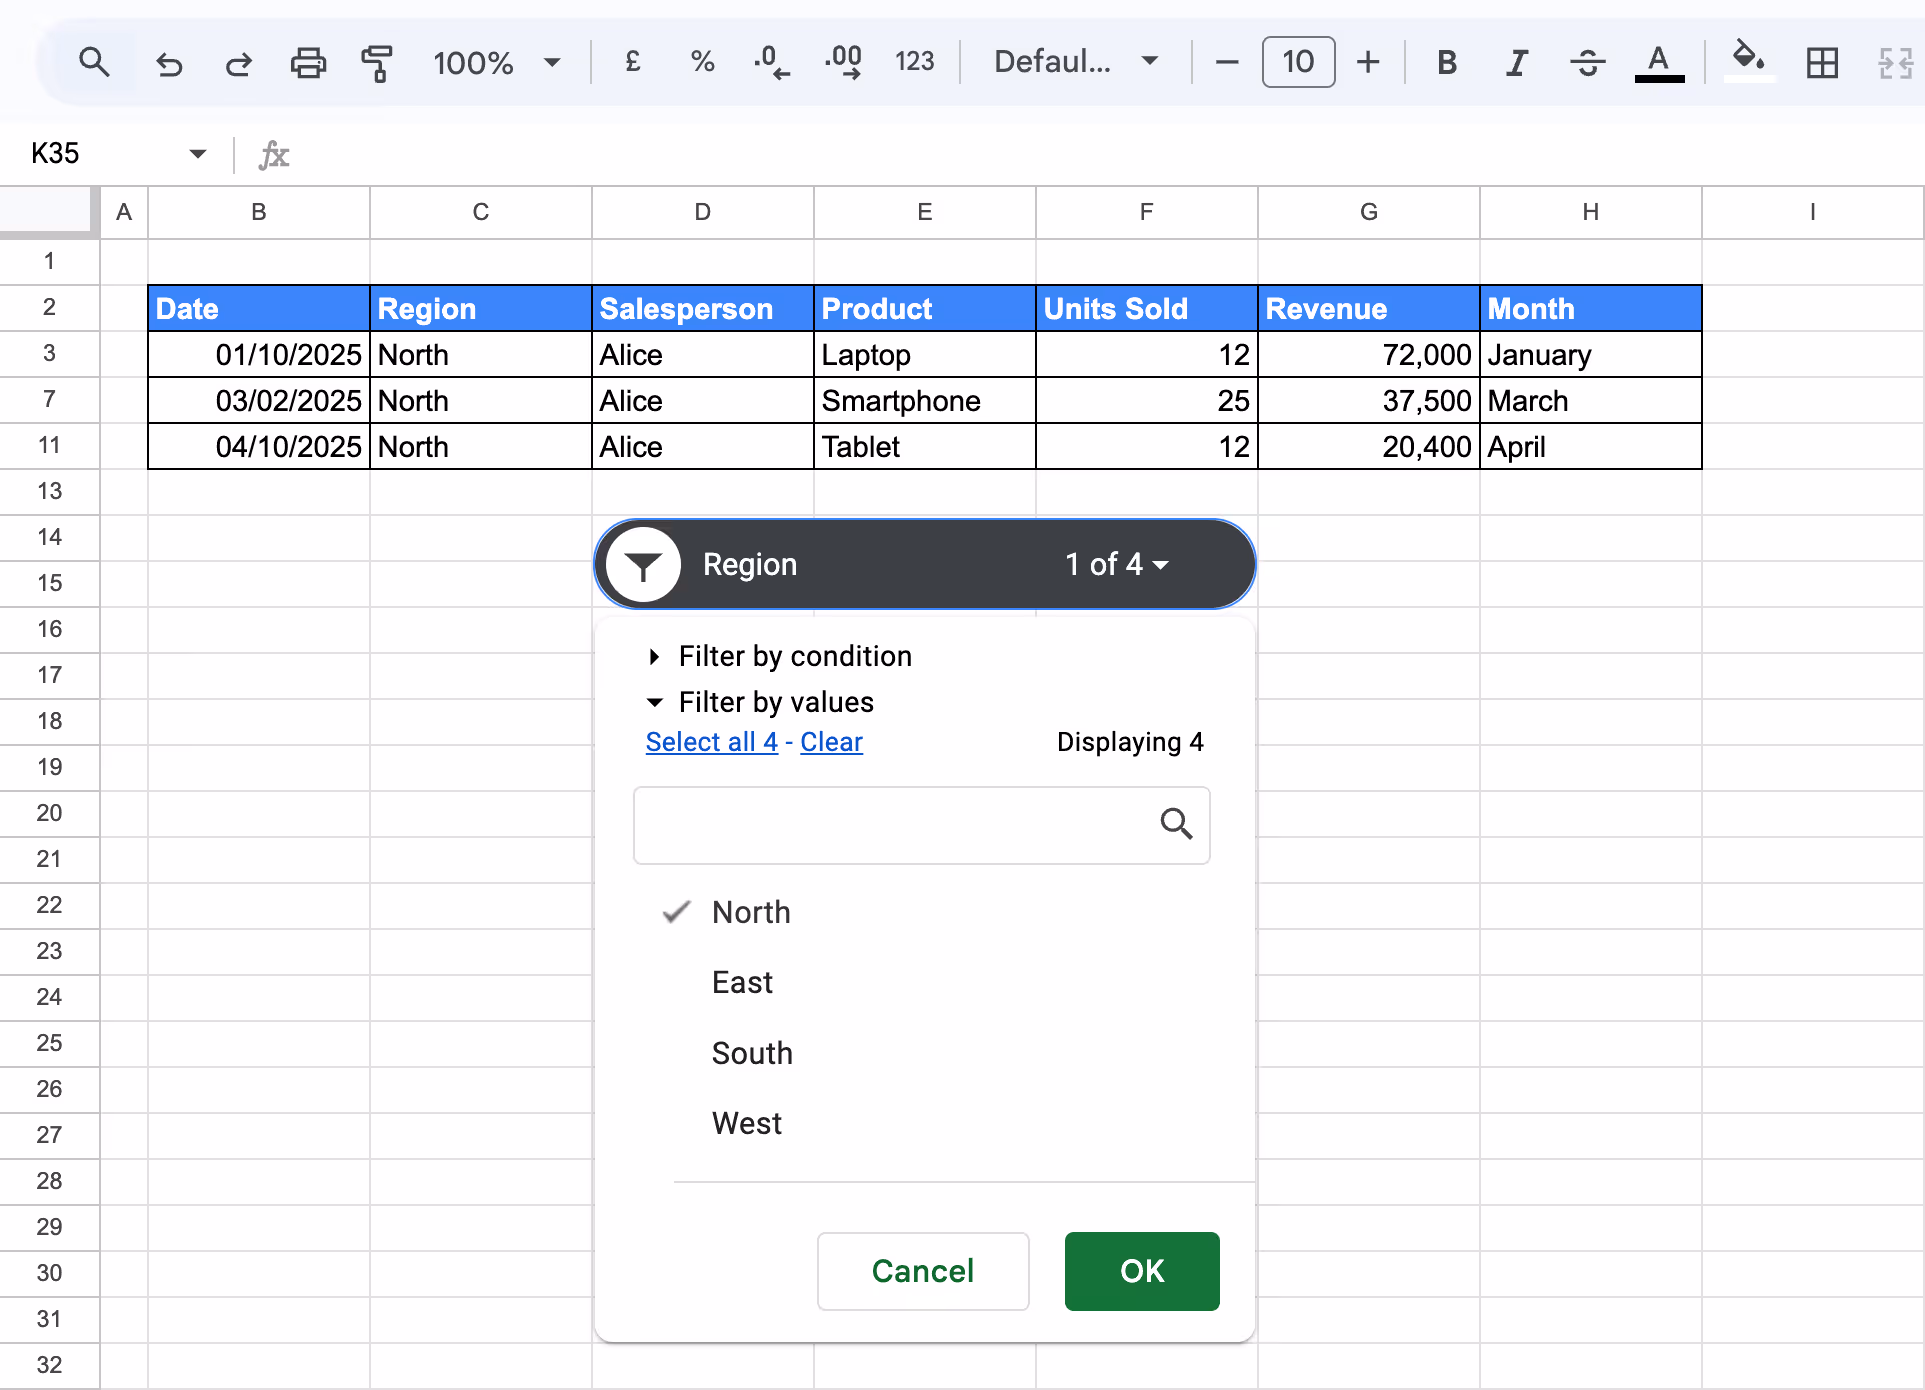Select the Paint format tool
1925x1390 pixels.
coord(378,62)
